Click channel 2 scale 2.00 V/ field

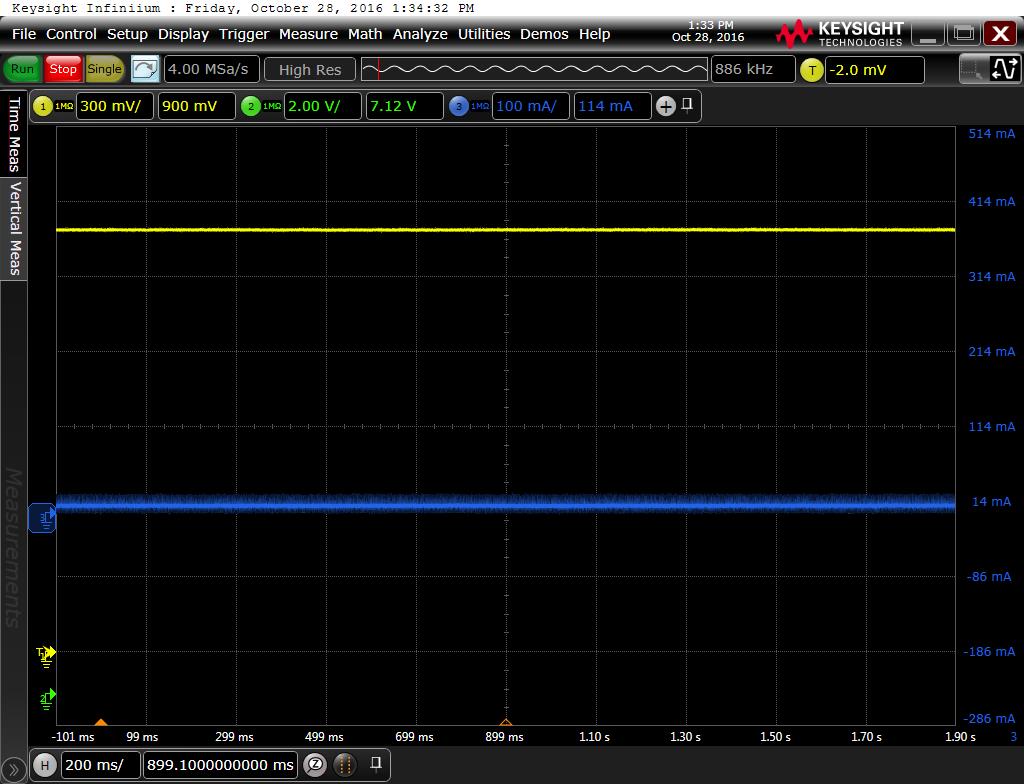click(323, 106)
